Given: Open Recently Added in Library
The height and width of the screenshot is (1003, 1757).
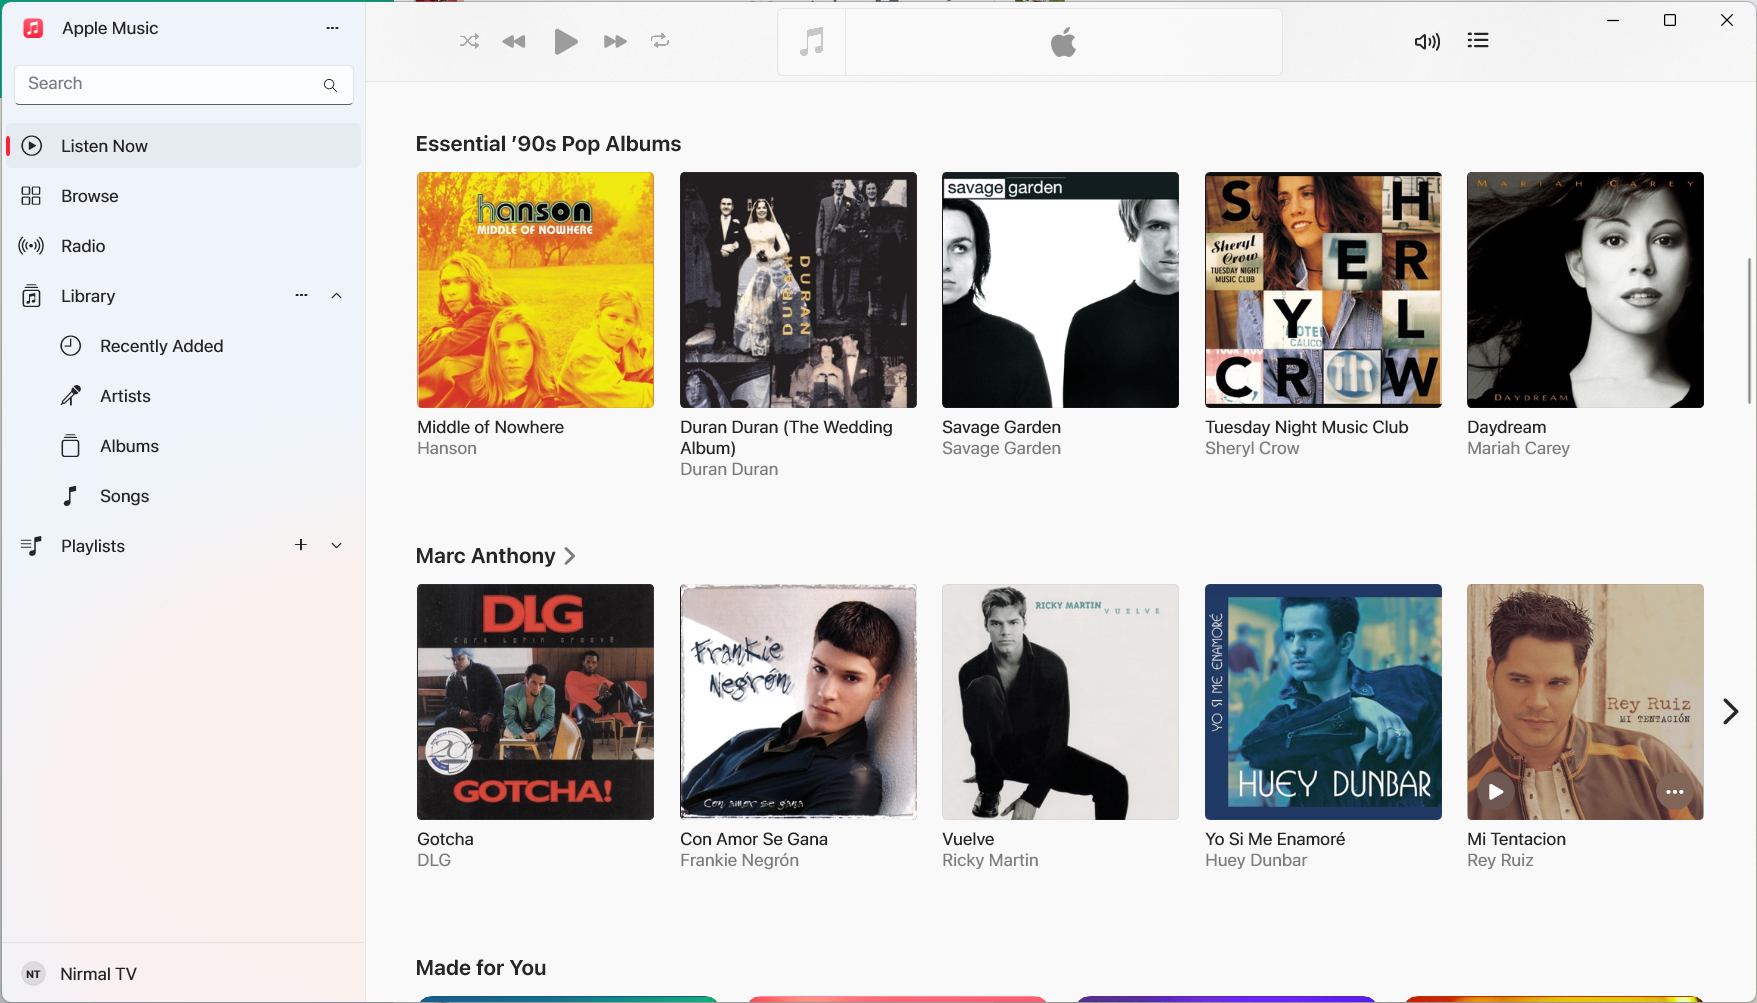Looking at the screenshot, I should (x=184, y=346).
